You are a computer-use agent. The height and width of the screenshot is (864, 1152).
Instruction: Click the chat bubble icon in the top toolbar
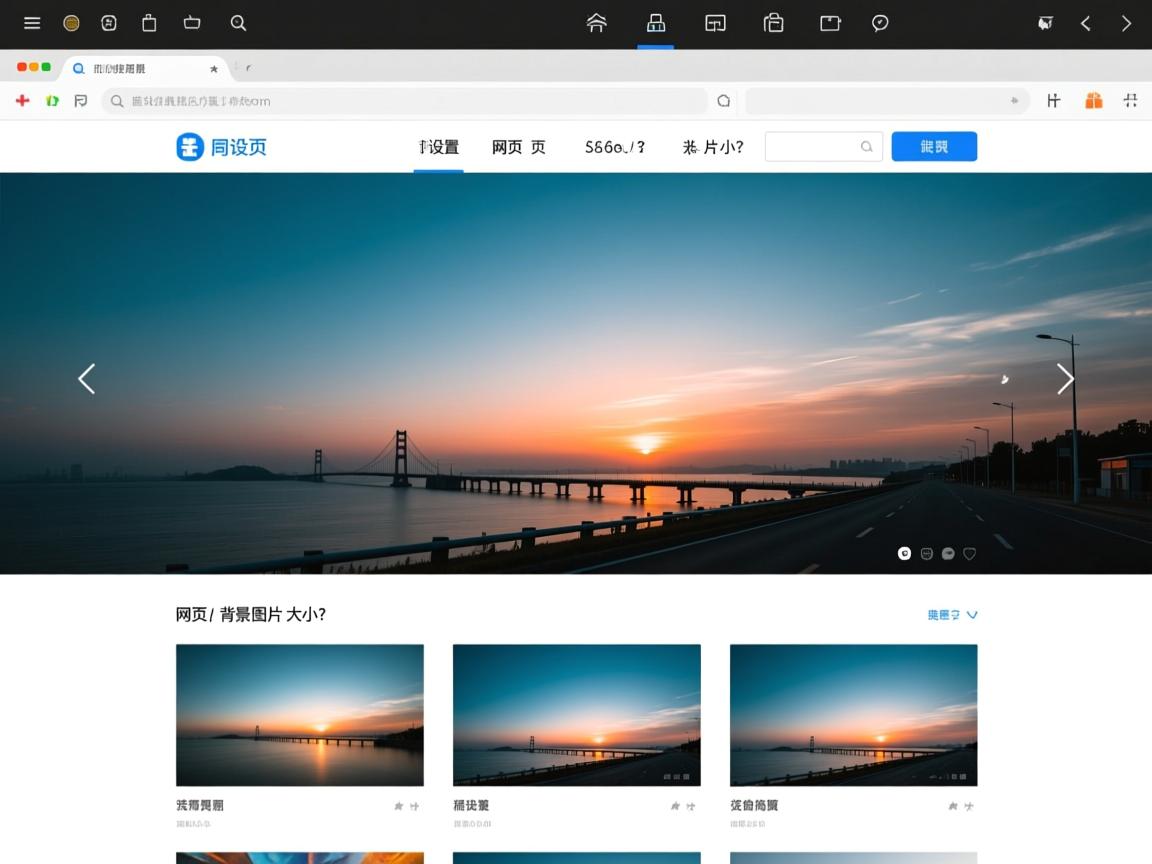point(880,23)
